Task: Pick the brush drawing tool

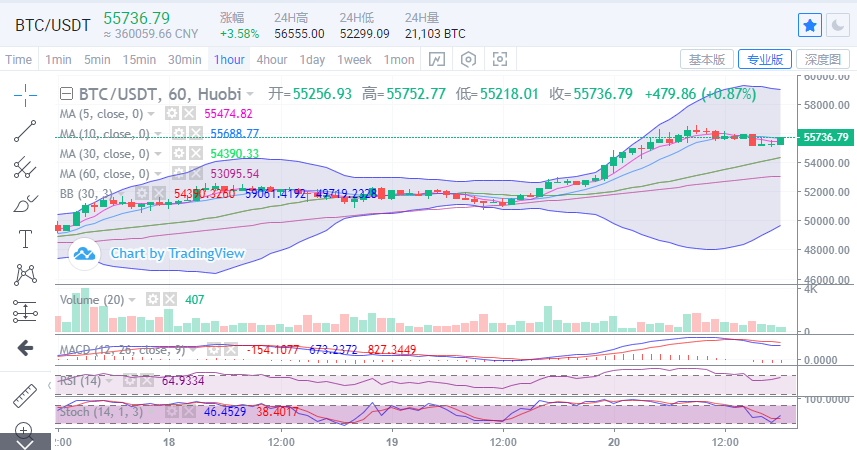Action: [25, 204]
